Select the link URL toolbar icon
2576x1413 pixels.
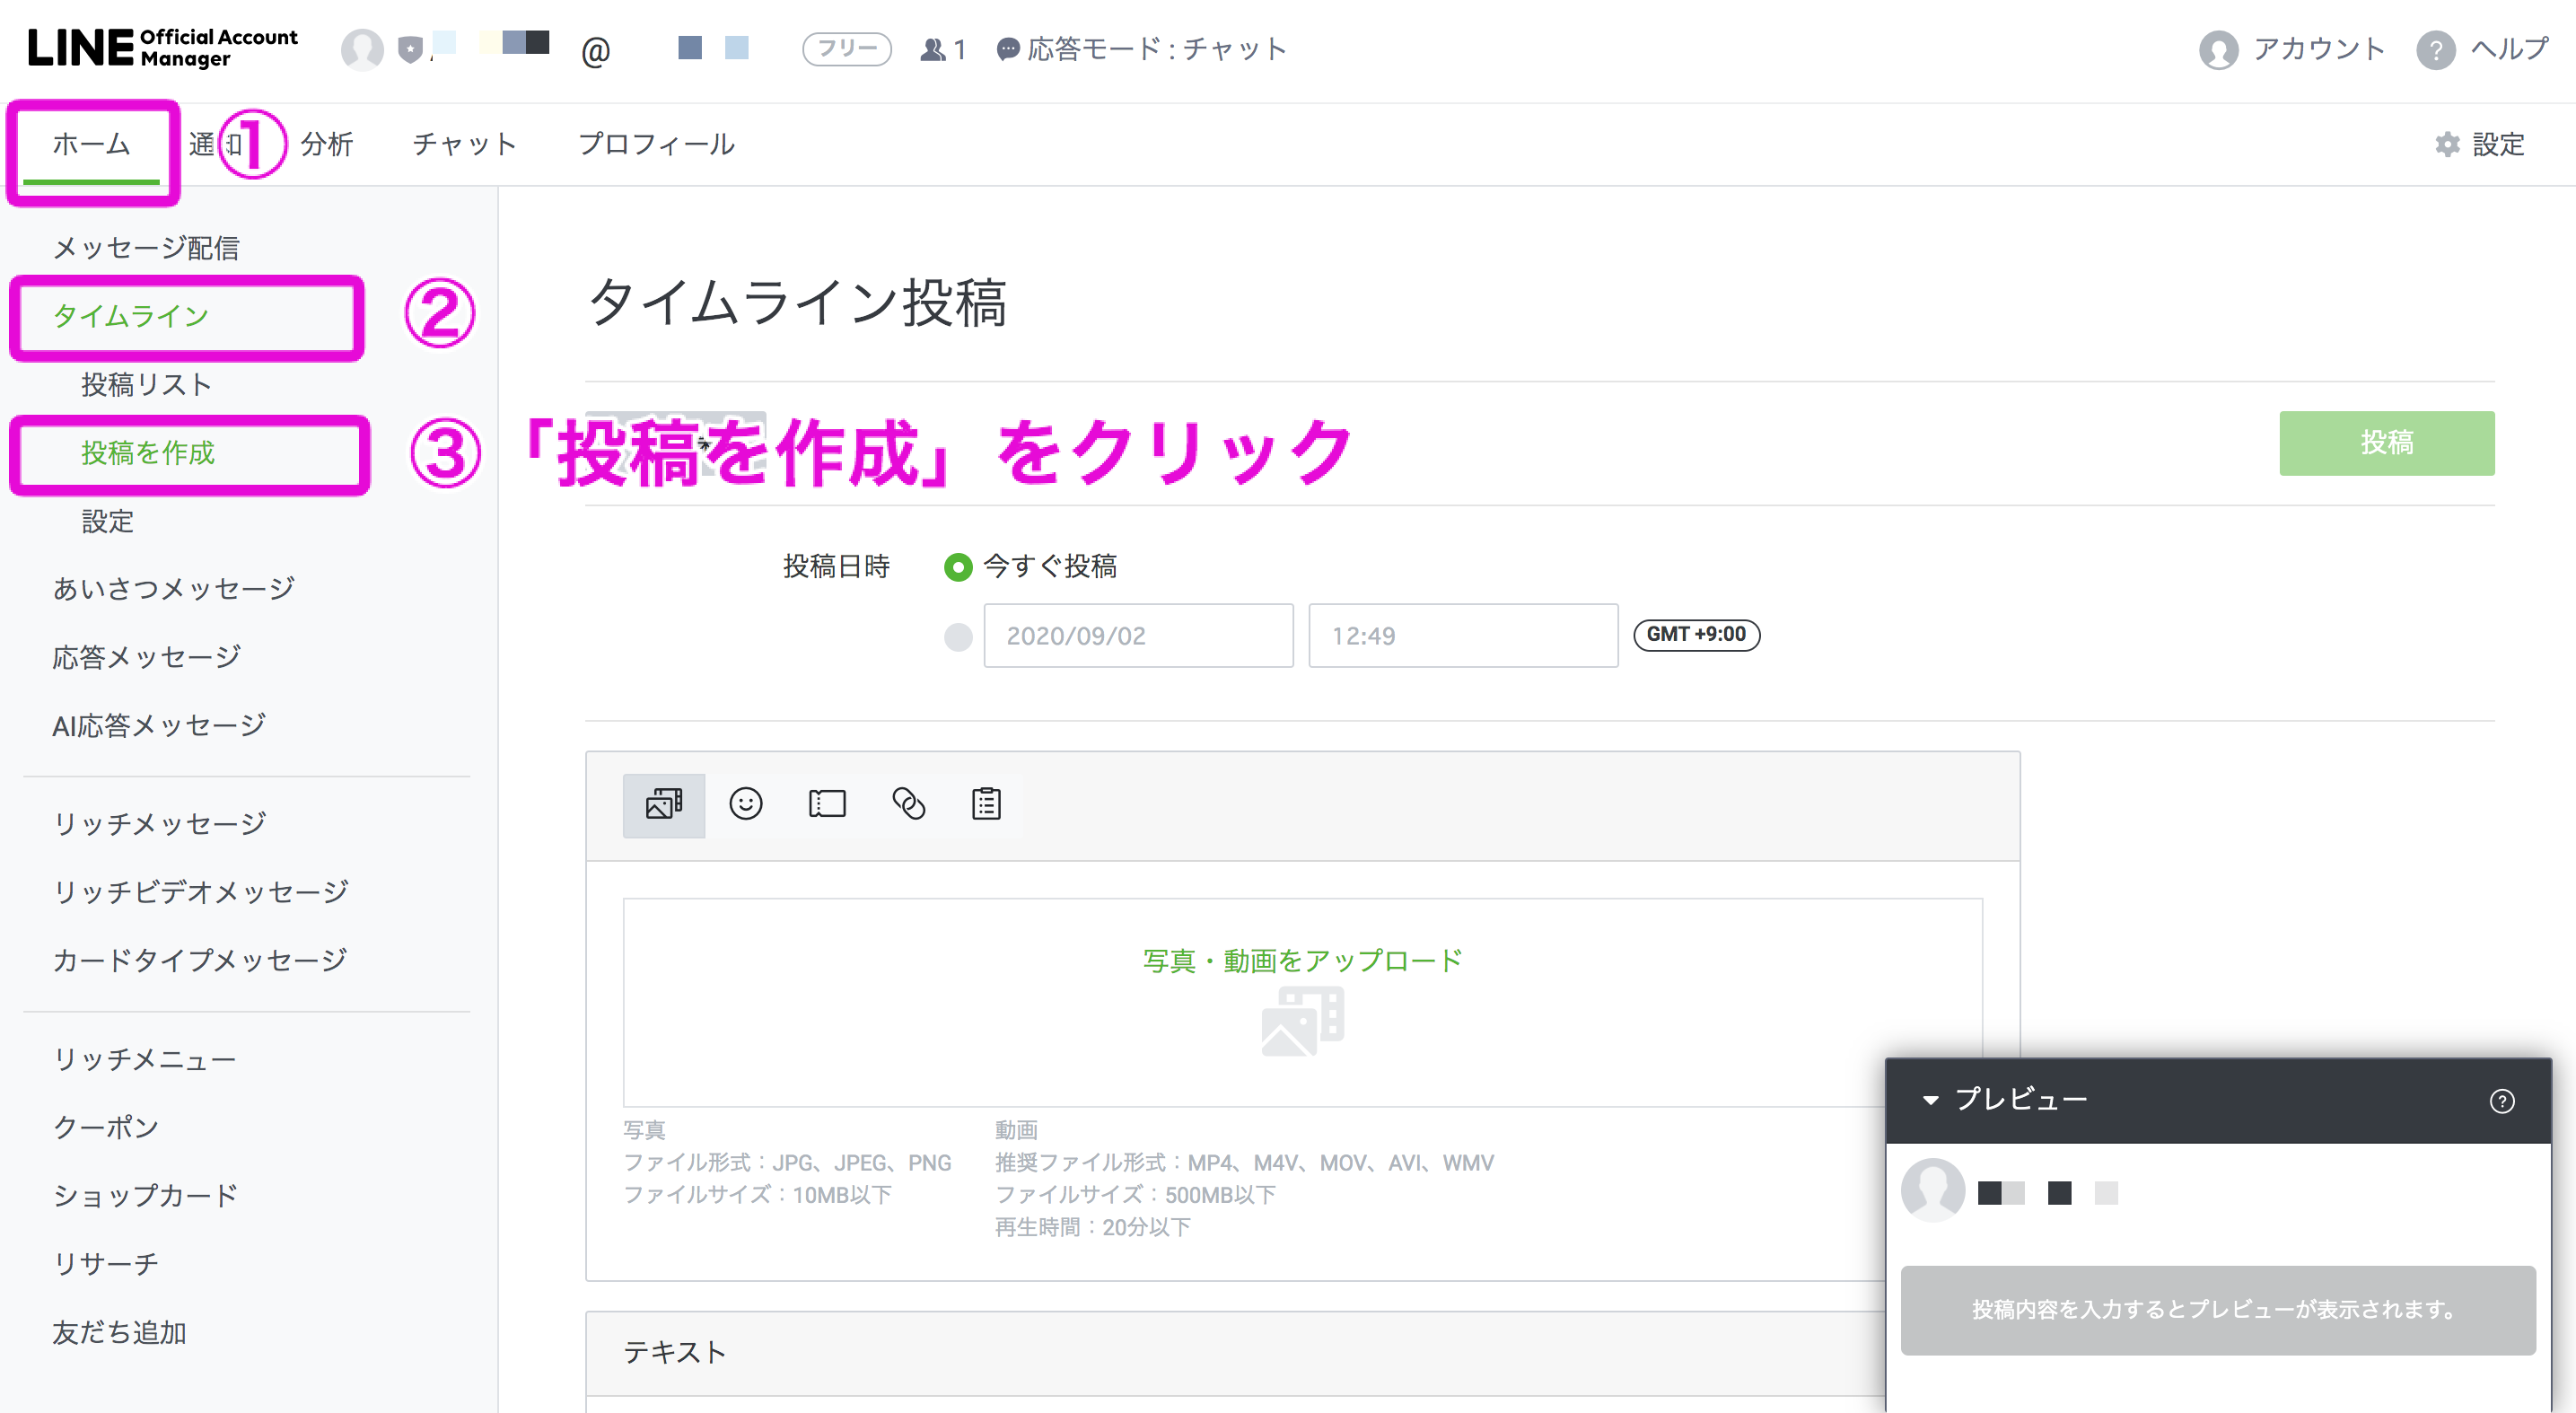[908, 804]
